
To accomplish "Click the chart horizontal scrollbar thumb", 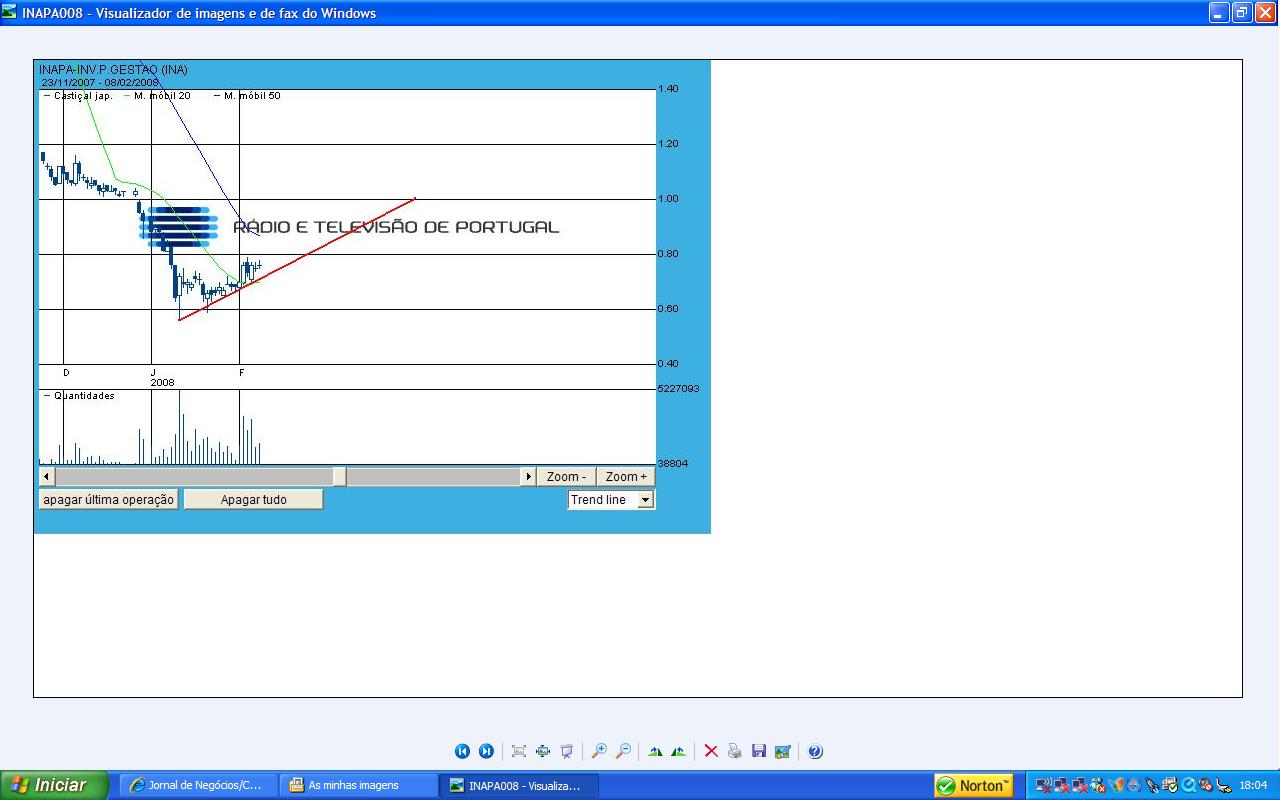I will [339, 477].
